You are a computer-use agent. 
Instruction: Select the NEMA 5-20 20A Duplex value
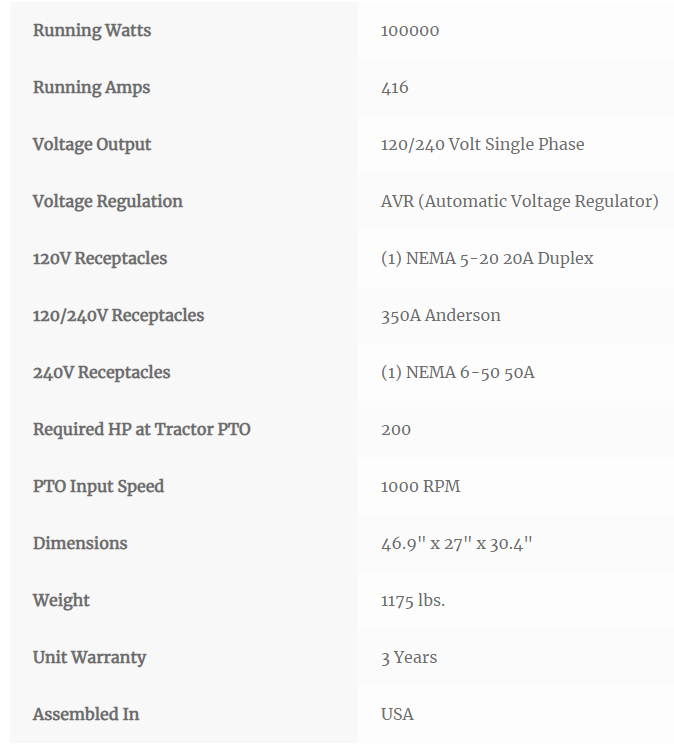(x=487, y=259)
